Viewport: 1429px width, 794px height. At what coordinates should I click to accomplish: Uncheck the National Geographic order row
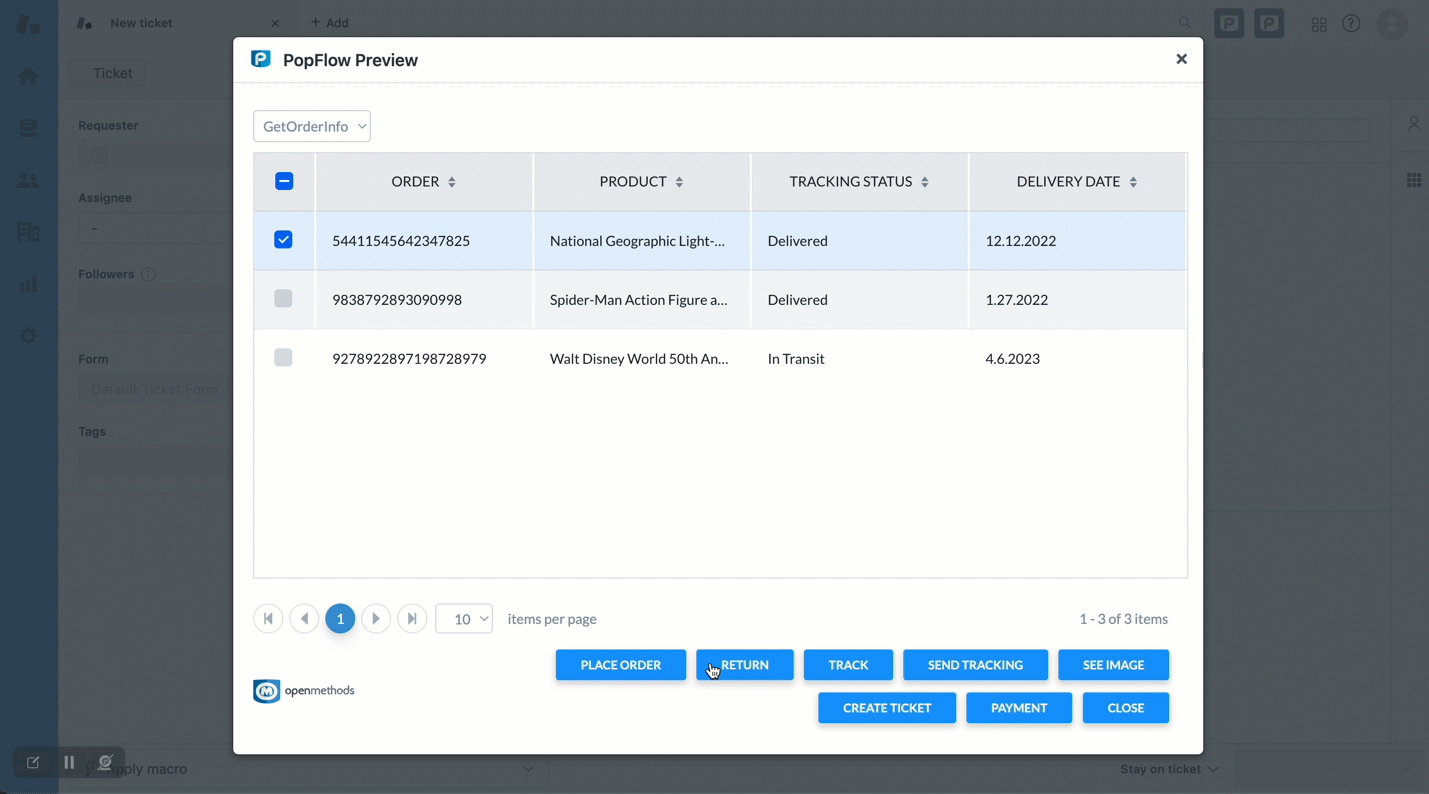pyautogui.click(x=283, y=240)
